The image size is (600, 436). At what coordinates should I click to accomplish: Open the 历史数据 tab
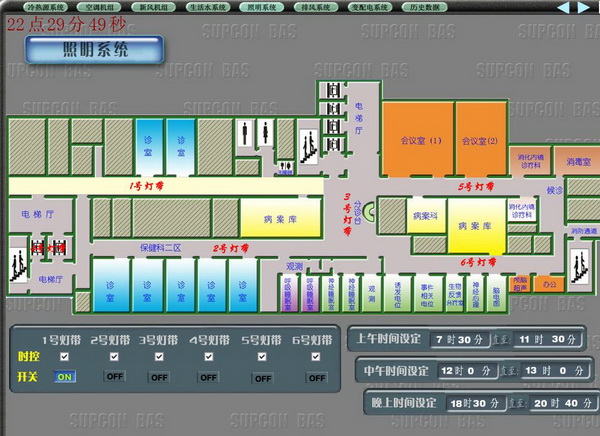pos(425,7)
